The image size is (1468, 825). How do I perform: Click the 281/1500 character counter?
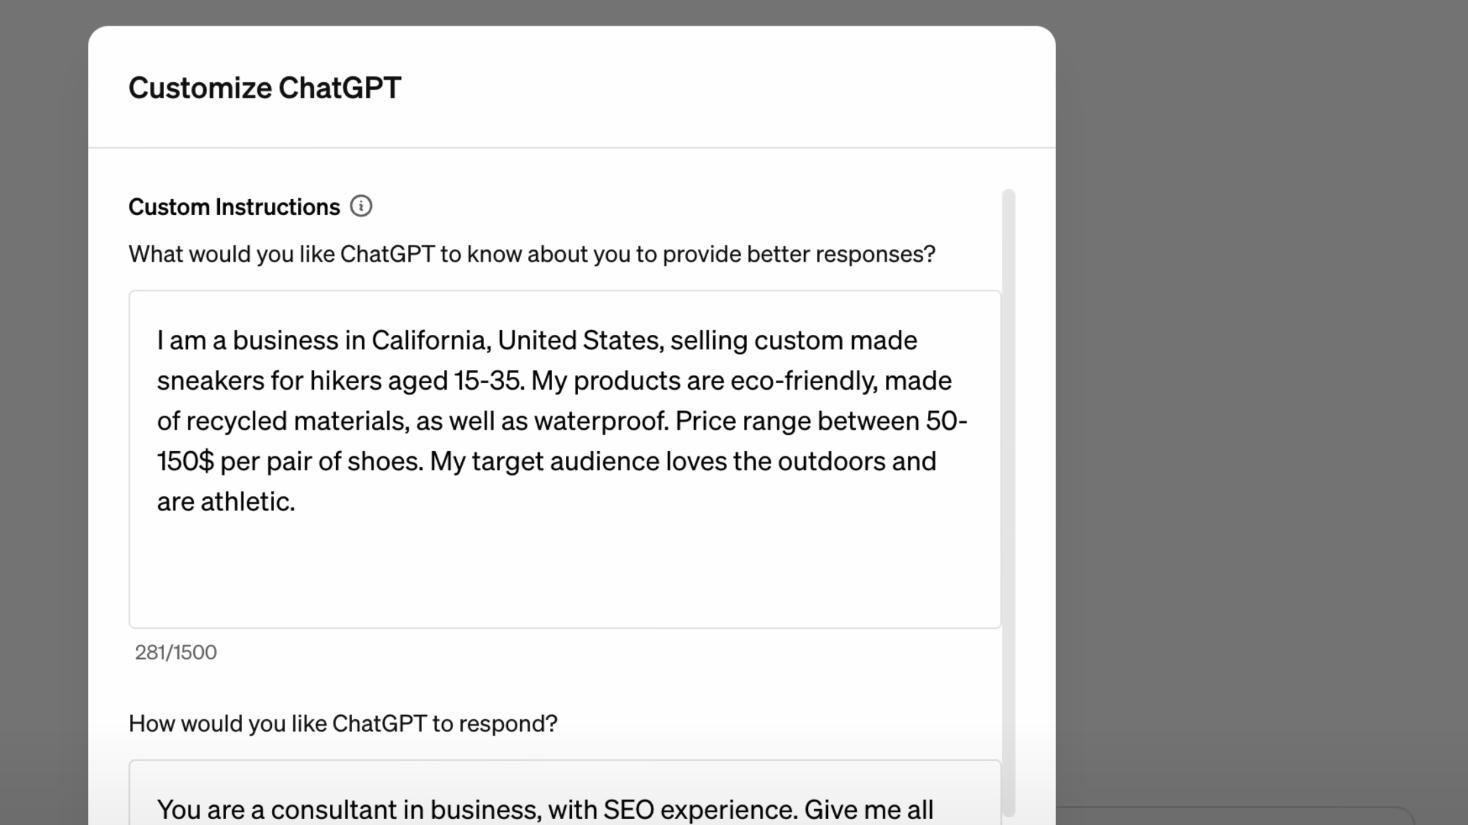[x=176, y=652]
